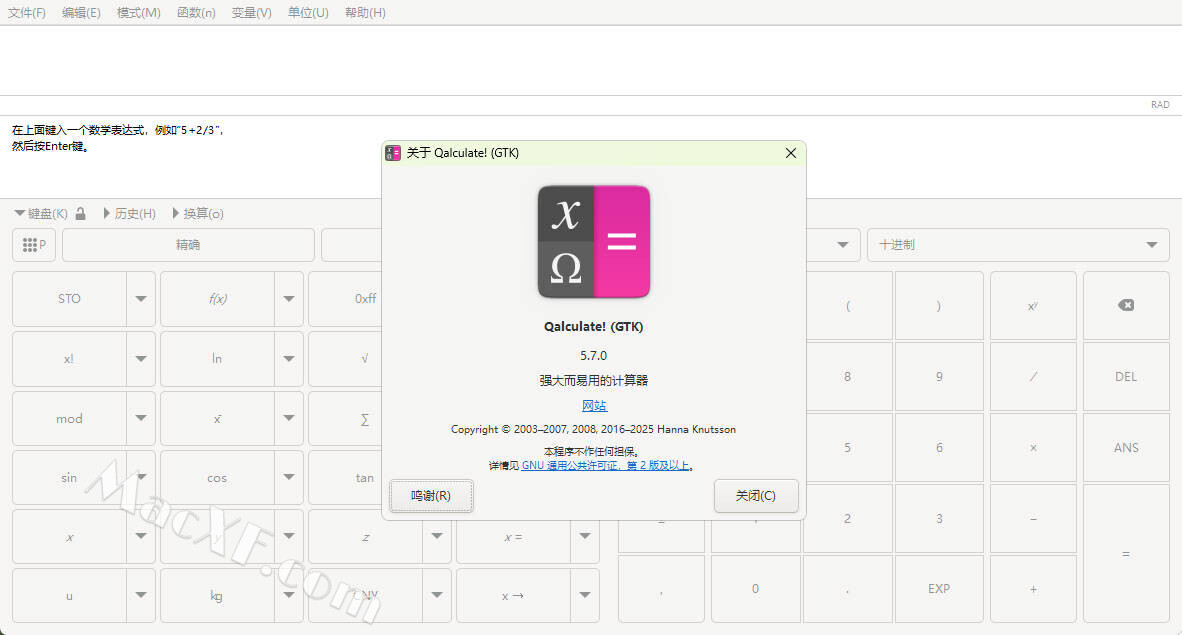This screenshot has height=635, width=1182.
Task: Open the 十进制 number base dropdown
Action: pyautogui.click(x=1018, y=245)
